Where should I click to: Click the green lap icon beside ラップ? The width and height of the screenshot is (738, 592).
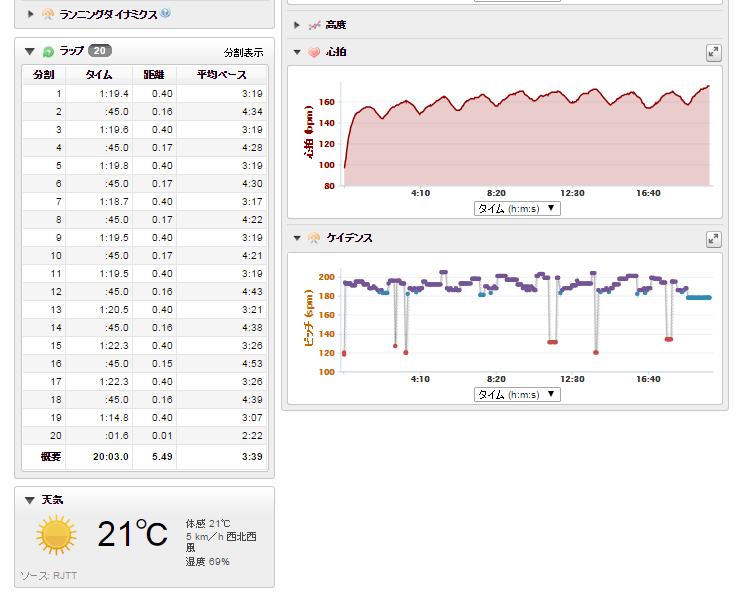(x=48, y=51)
